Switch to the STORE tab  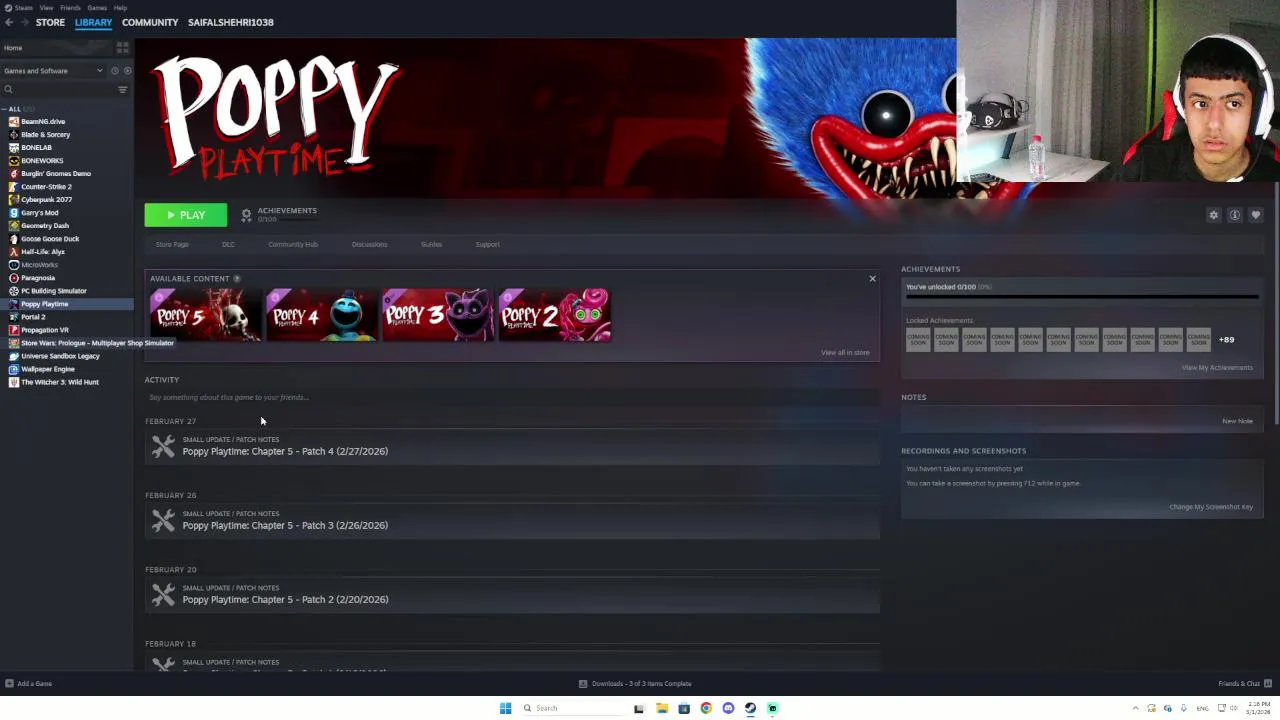pos(50,22)
